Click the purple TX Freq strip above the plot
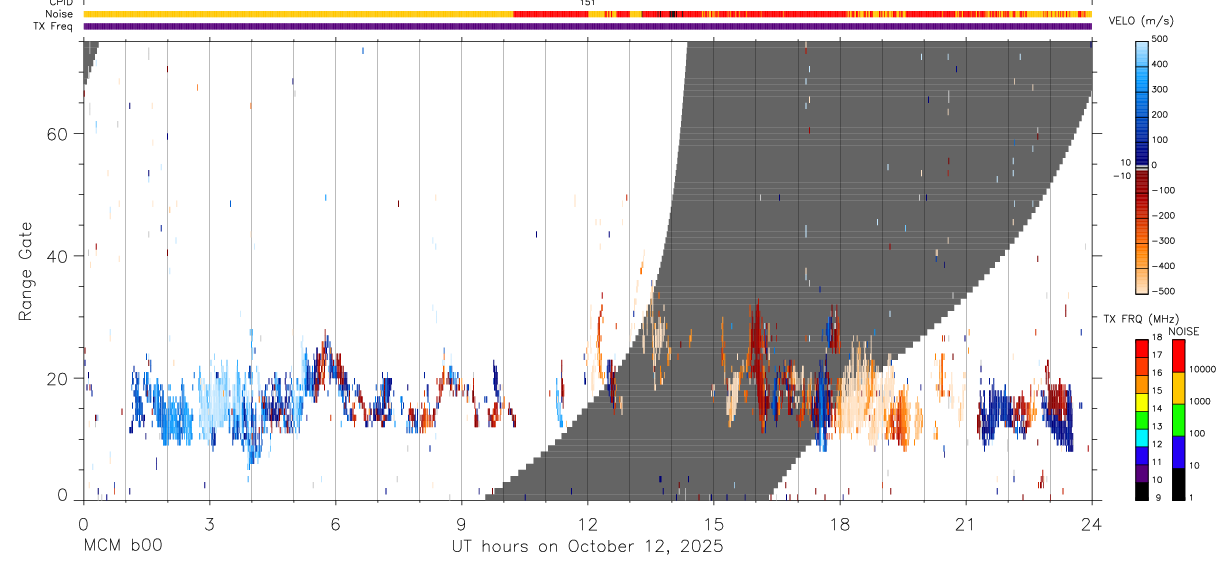Screen dimensions: 1228x567 (x=588, y=26)
